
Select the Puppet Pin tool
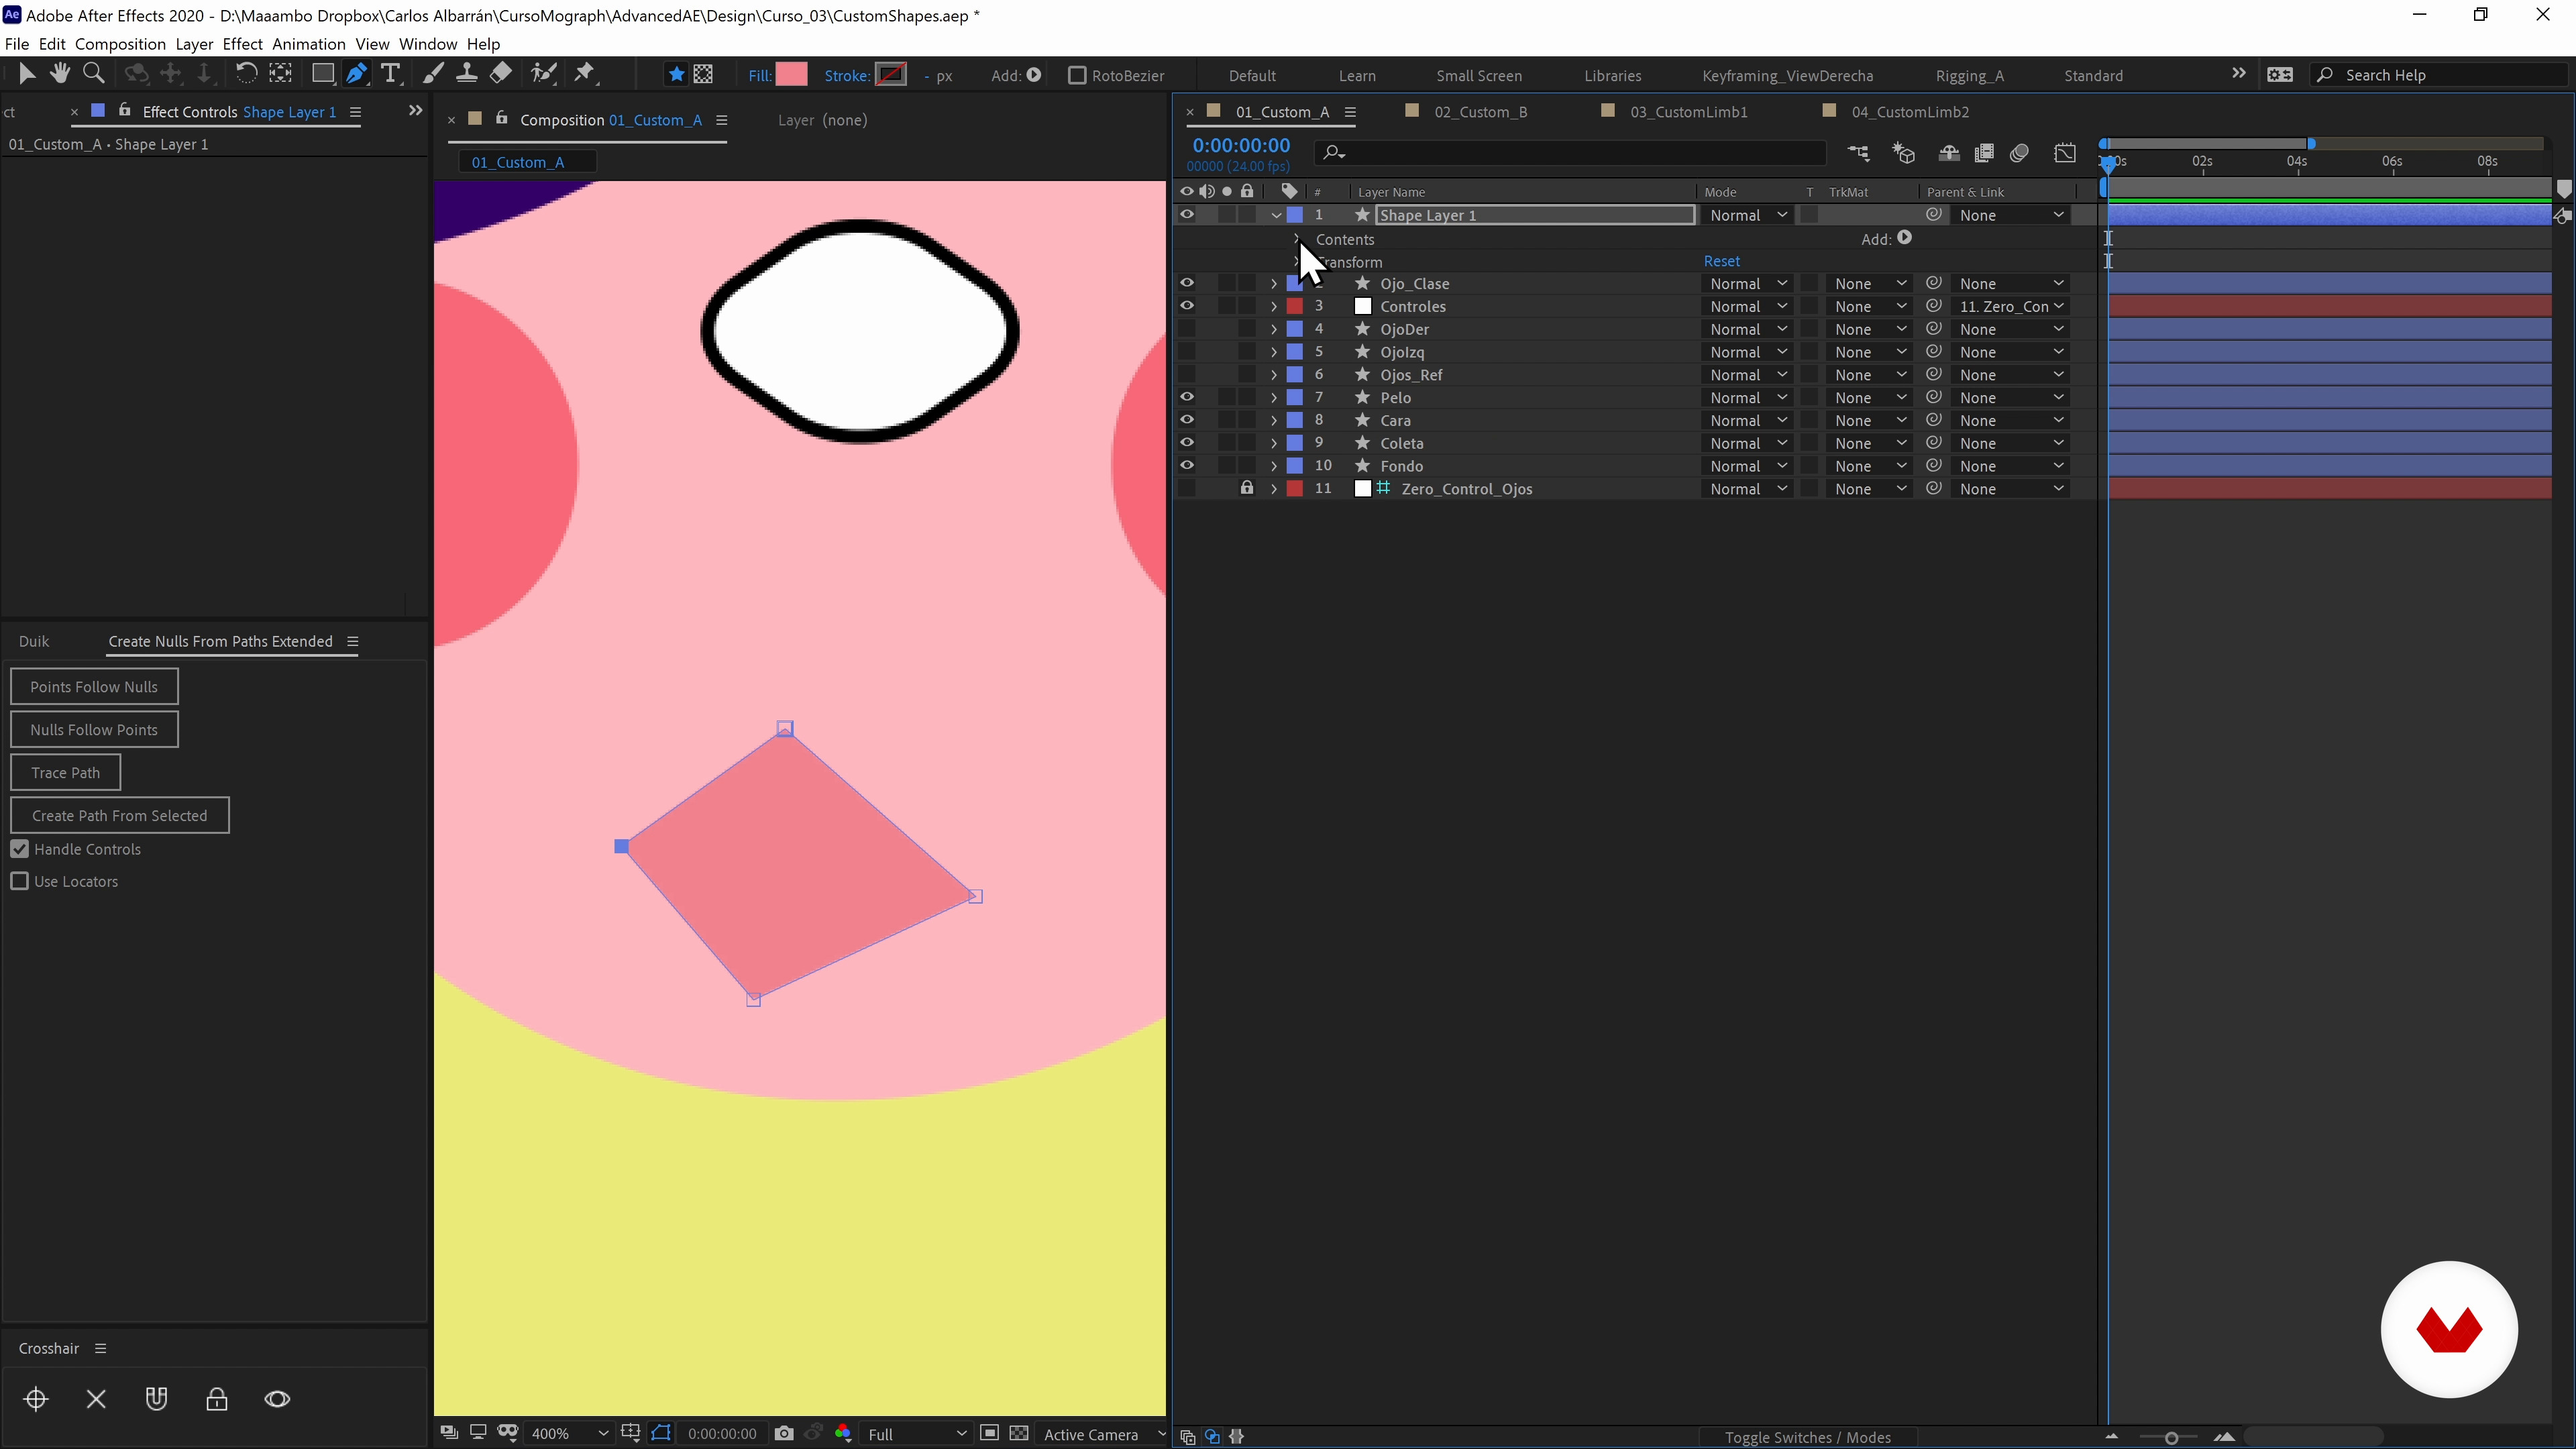click(585, 74)
